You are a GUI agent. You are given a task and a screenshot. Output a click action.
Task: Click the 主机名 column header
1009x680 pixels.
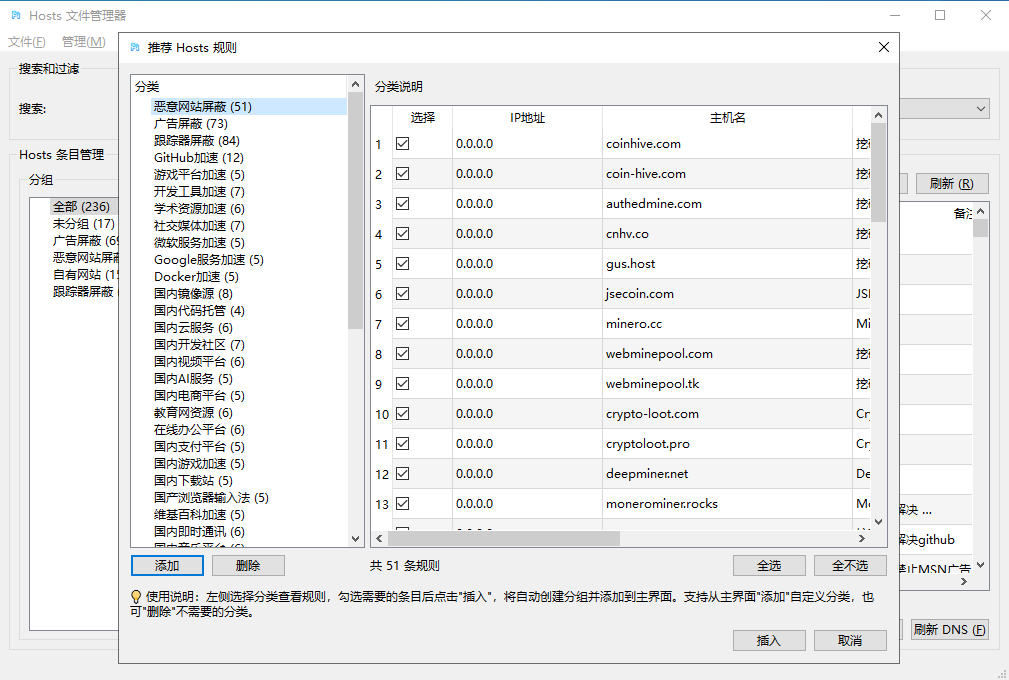[x=727, y=118]
